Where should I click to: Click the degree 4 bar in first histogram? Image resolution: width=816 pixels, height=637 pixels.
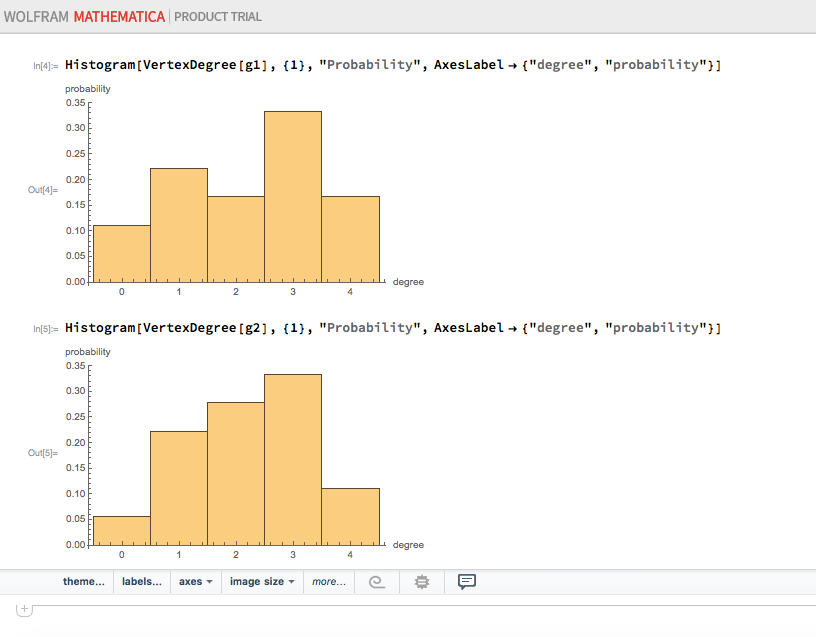point(350,239)
